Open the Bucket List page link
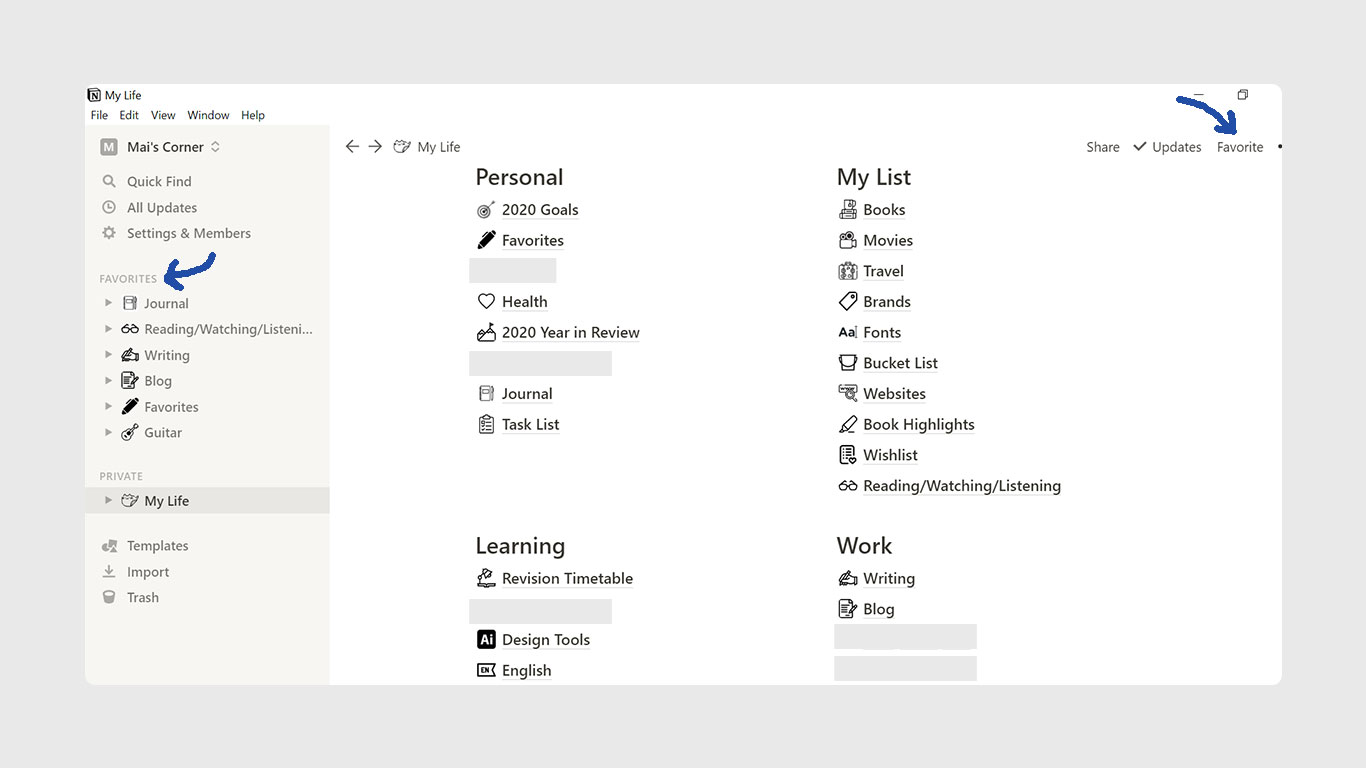Viewport: 1366px width, 768px height. pos(900,363)
